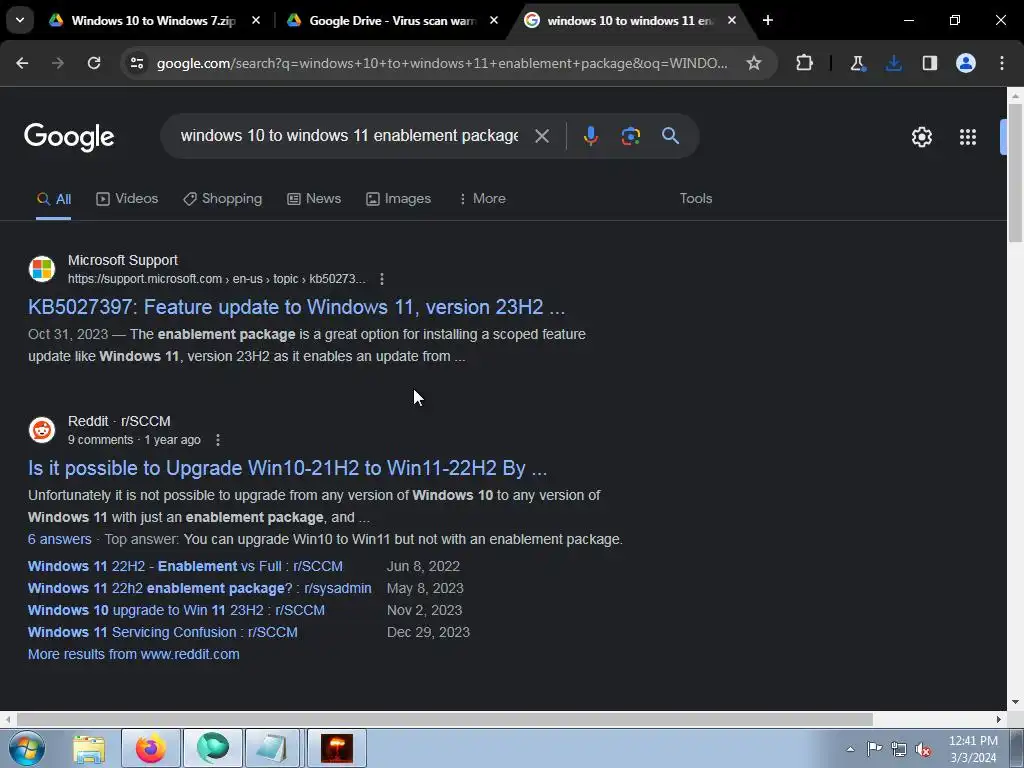
Task: Open KB5027397 Feature update result
Action: (x=296, y=307)
